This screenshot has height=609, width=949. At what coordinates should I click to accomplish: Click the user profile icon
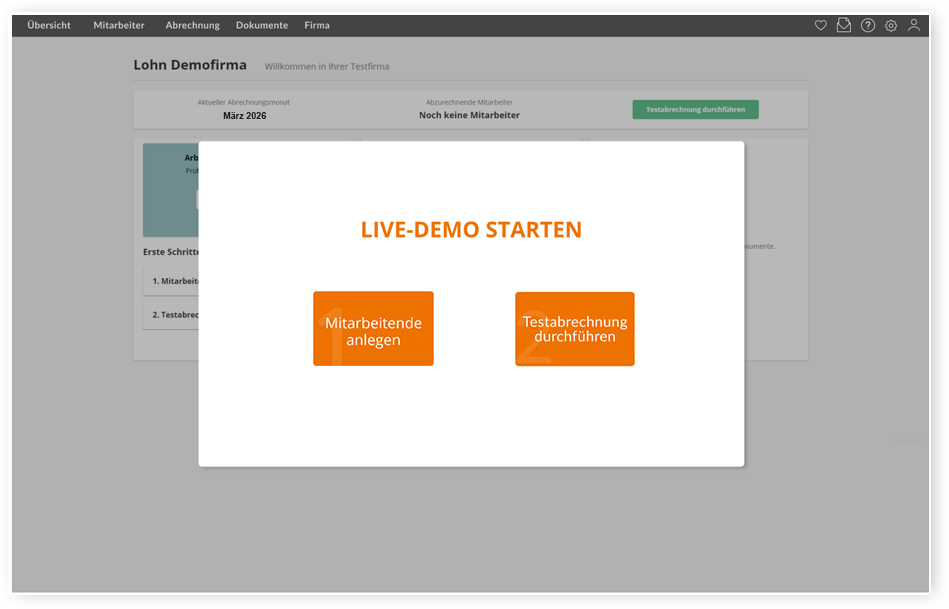tap(914, 26)
